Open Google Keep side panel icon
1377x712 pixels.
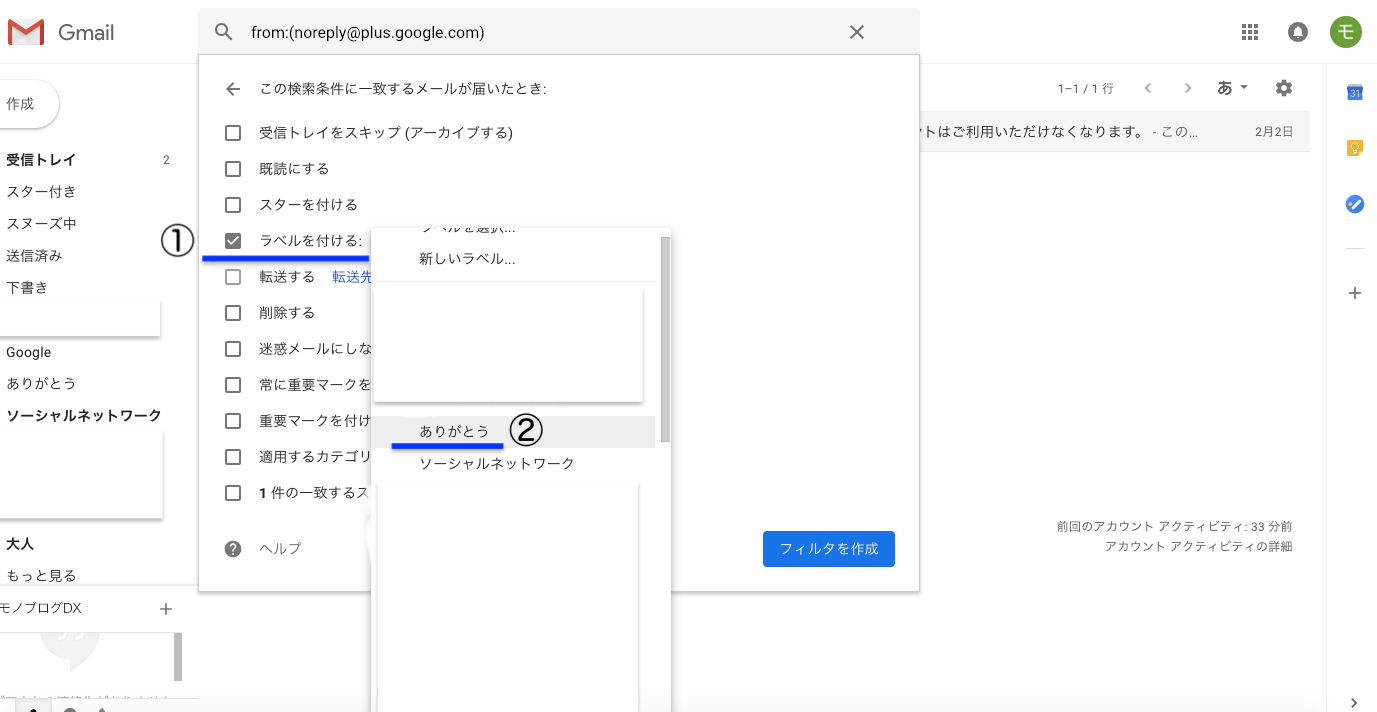click(x=1354, y=148)
